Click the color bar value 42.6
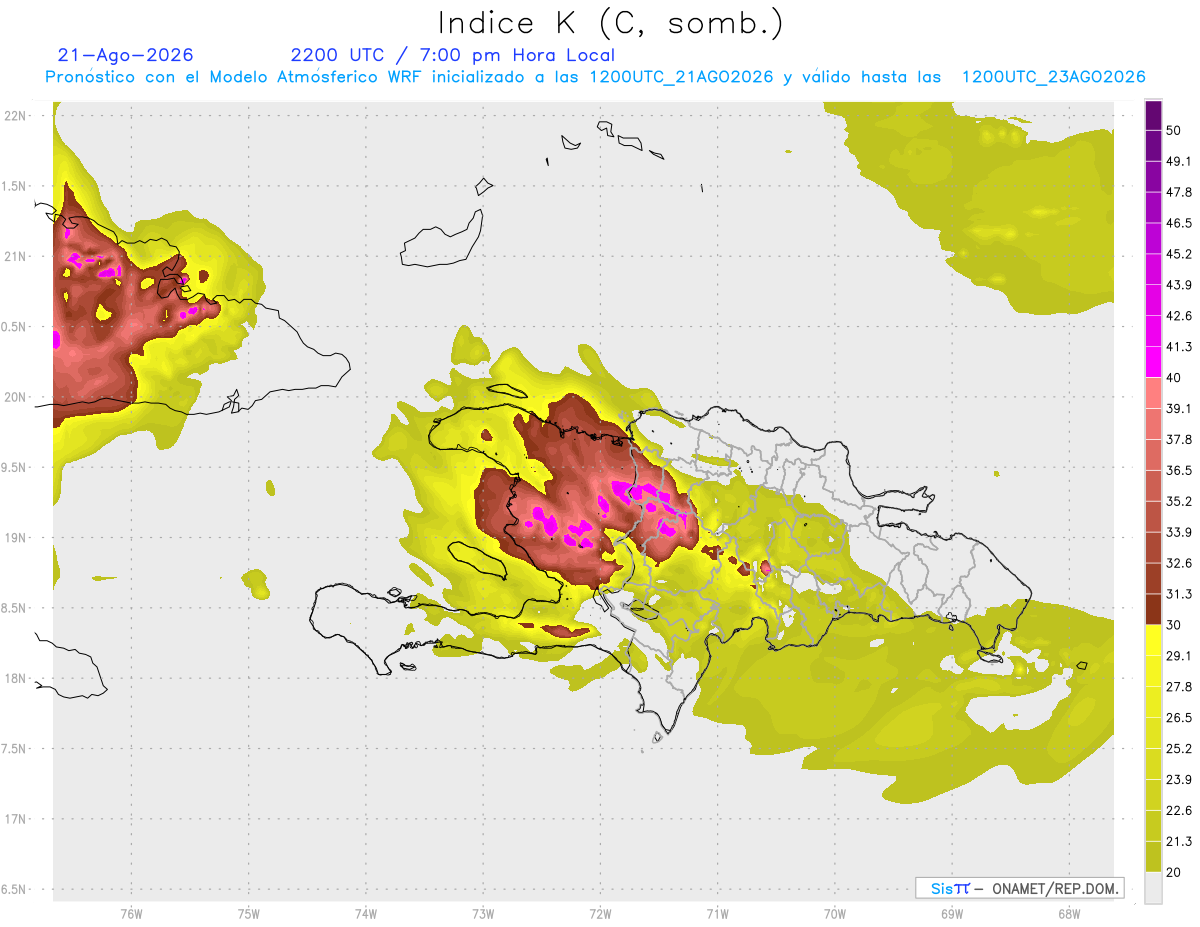The height and width of the screenshot is (927, 1200). 1179,316
